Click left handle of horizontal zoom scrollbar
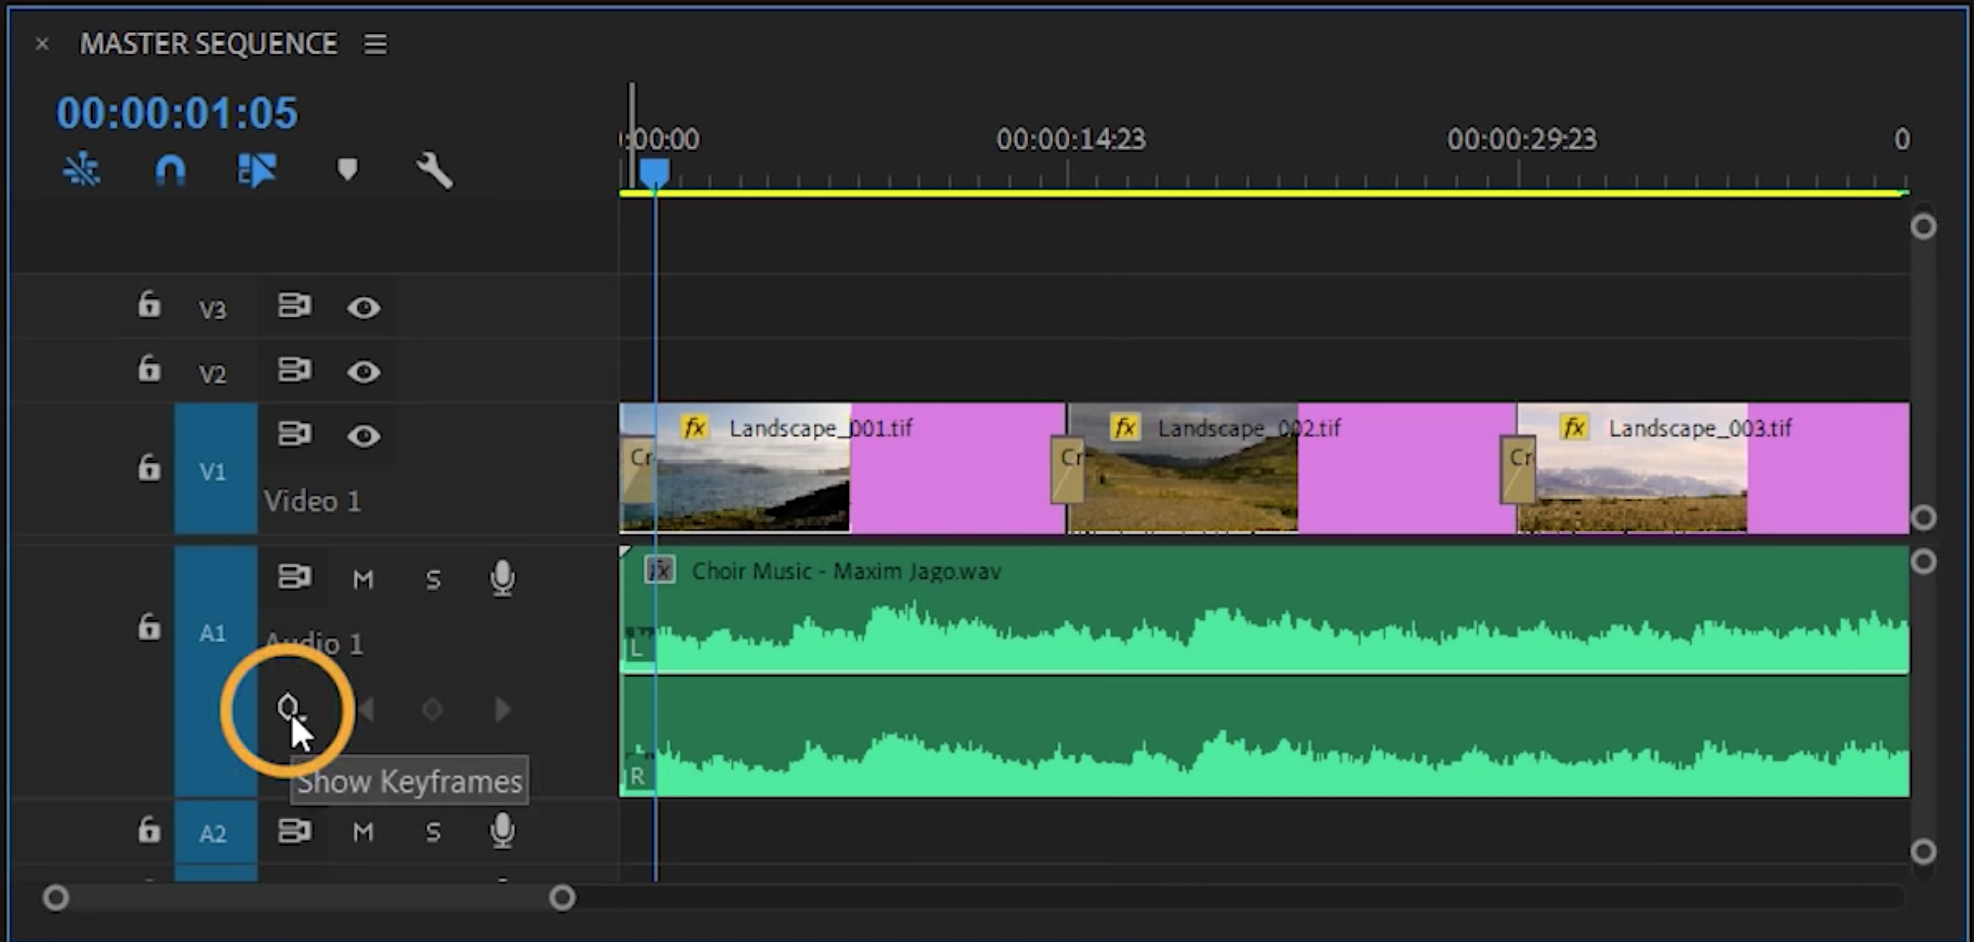This screenshot has height=942, width=1974. (56, 898)
